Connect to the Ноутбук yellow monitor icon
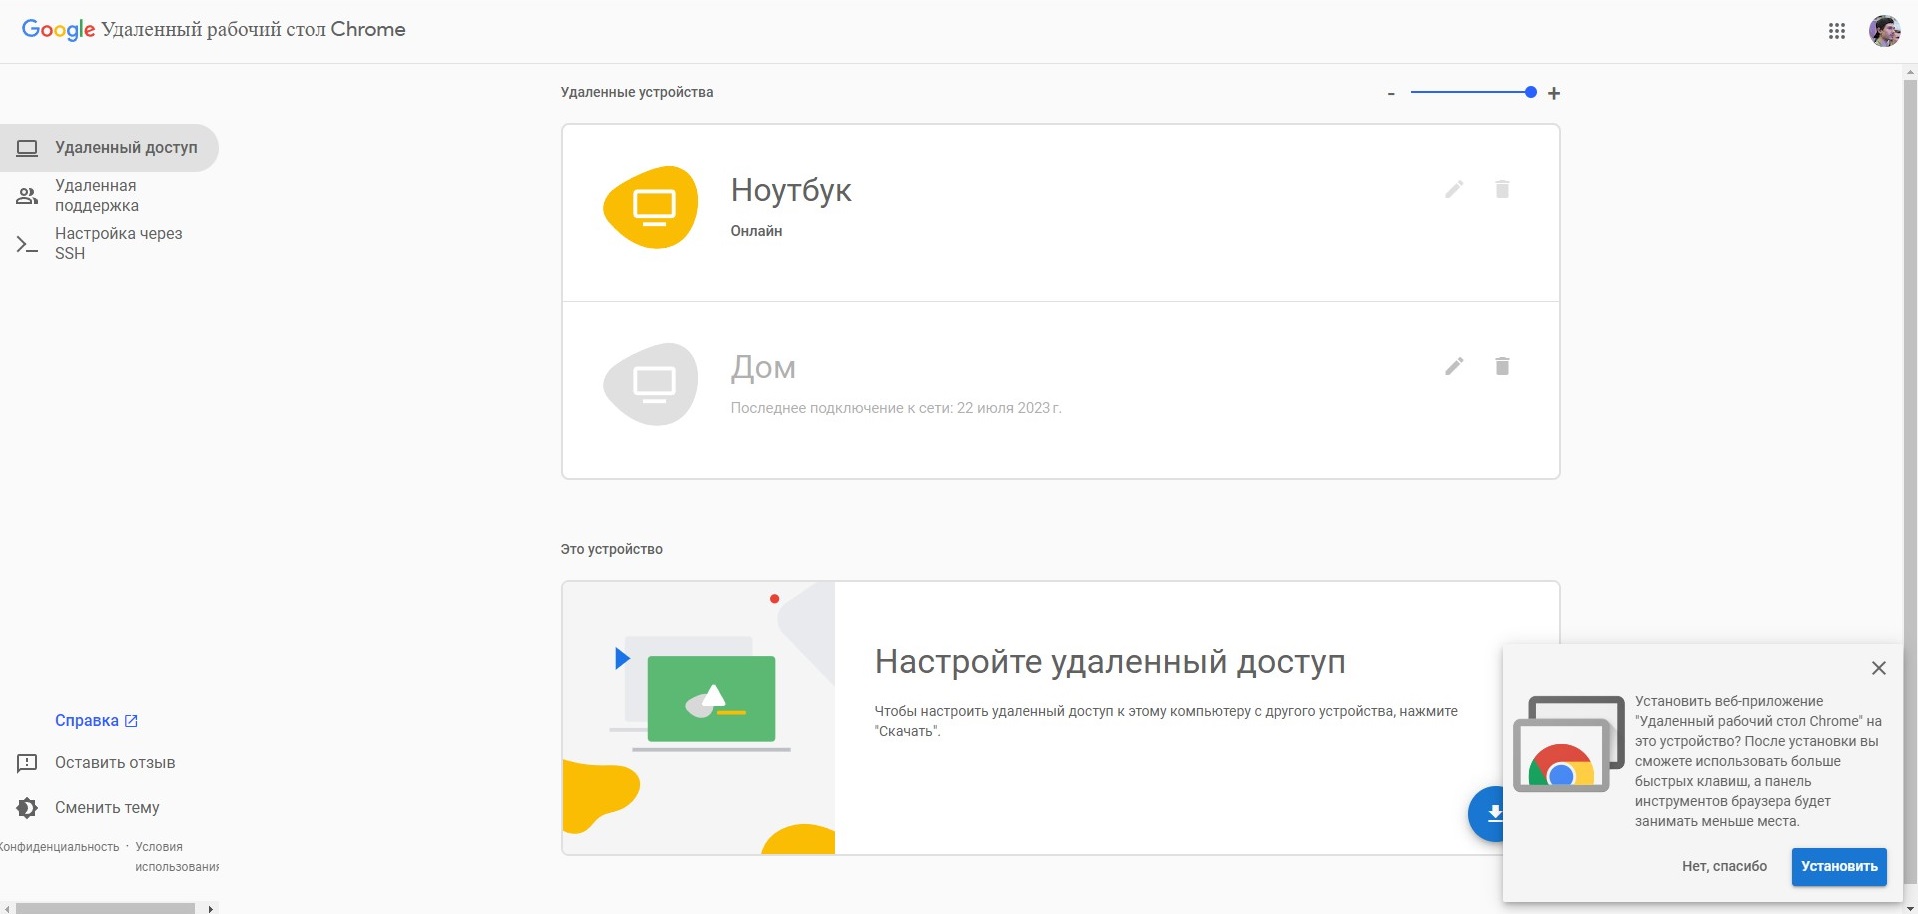 coord(651,207)
